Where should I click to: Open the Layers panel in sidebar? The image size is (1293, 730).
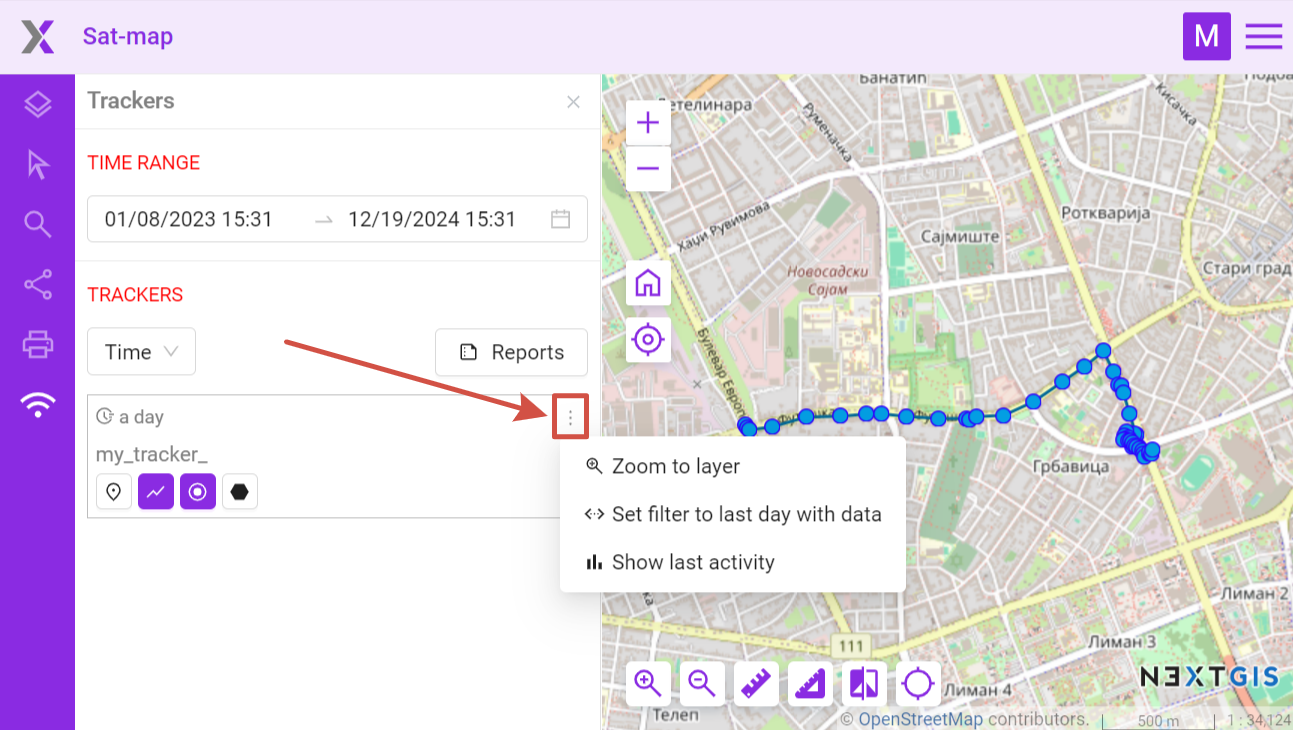[x=38, y=104]
